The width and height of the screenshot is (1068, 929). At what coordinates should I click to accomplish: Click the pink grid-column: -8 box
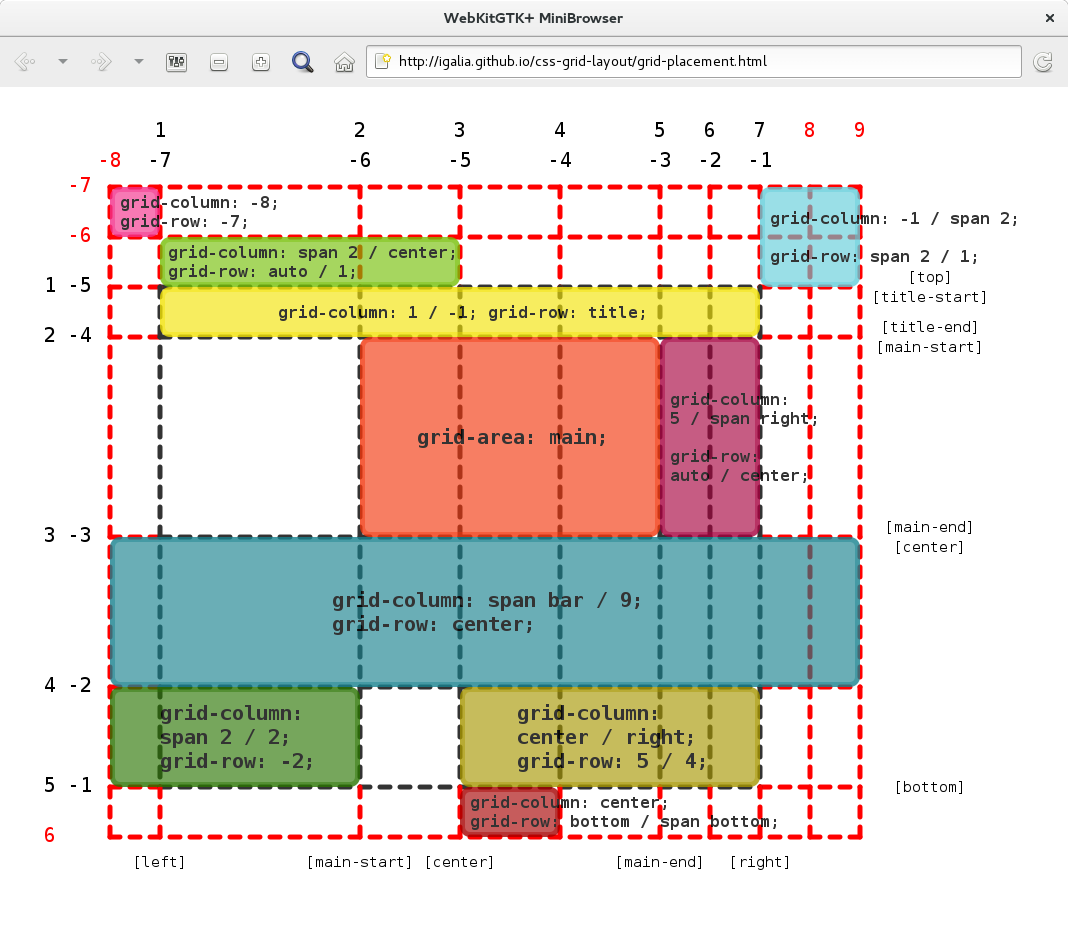136,212
